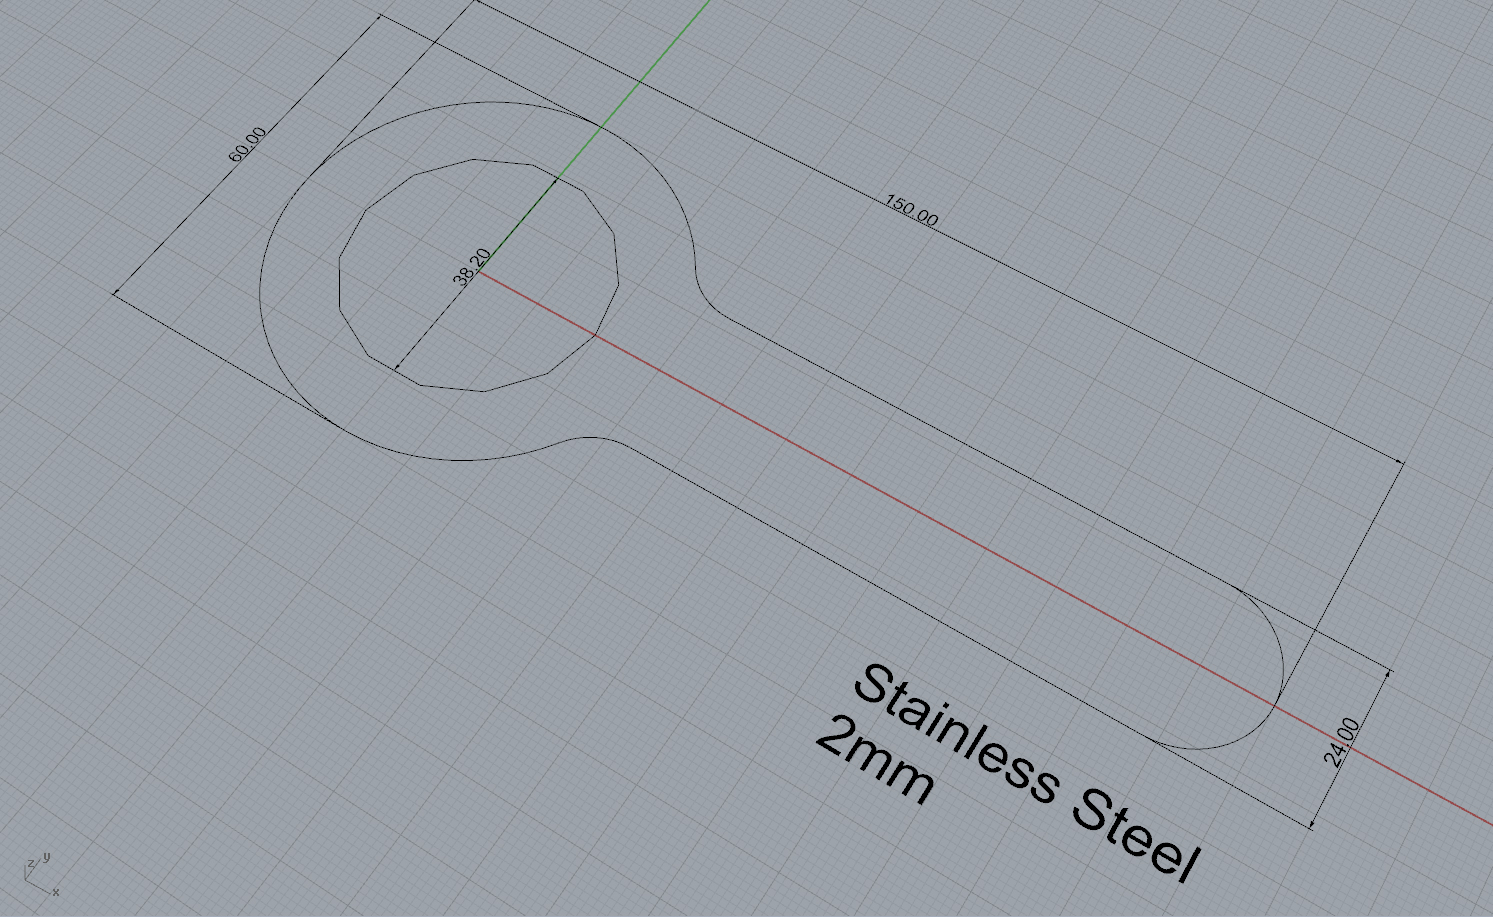Click the left arrowhead of the 60.00 dimension
Image resolution: width=1493 pixels, height=917 pixels.
pyautogui.click(x=117, y=294)
